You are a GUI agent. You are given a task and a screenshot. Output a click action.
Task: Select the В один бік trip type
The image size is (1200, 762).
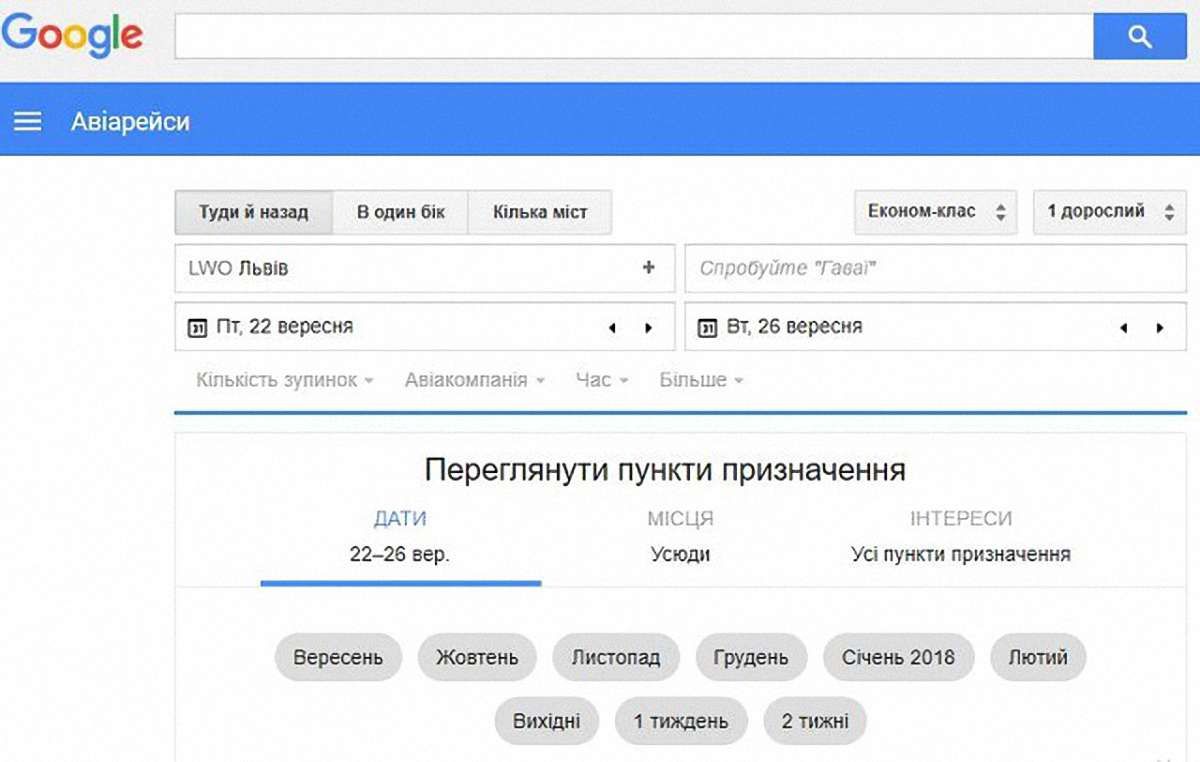pyautogui.click(x=401, y=213)
